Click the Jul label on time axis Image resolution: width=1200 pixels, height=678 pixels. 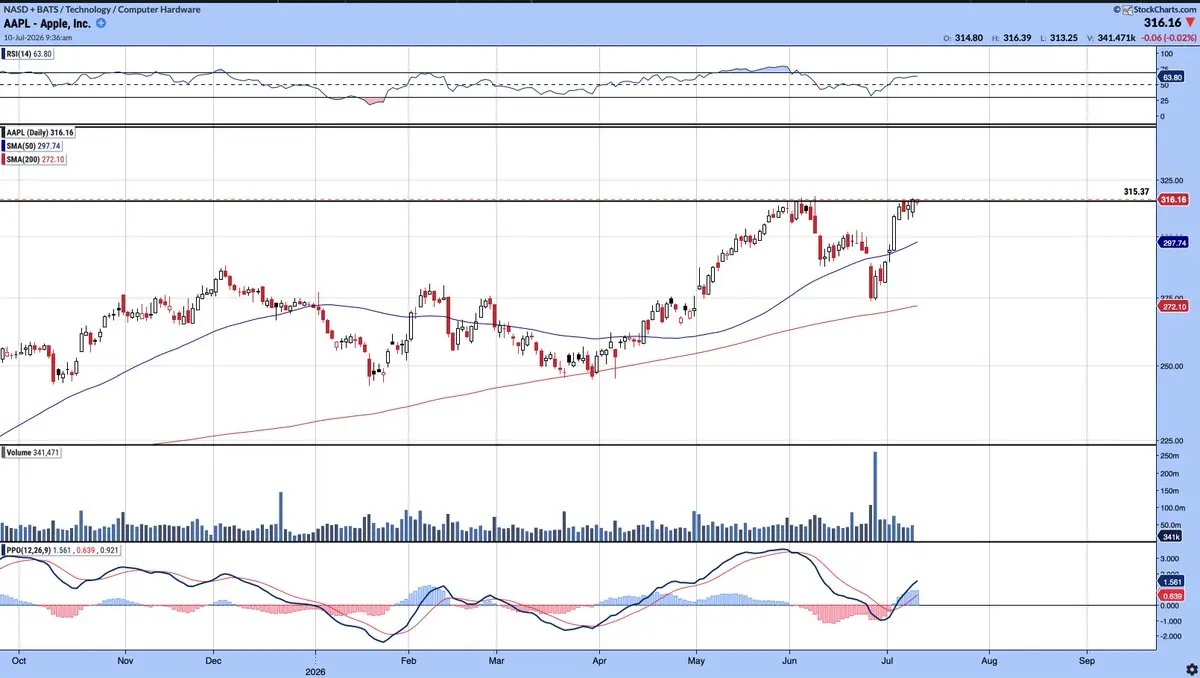888,660
